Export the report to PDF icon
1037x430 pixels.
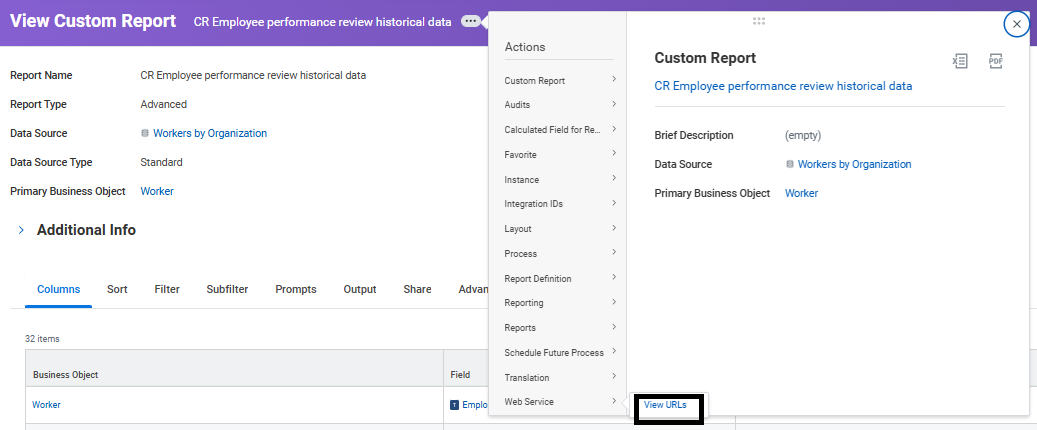click(x=995, y=62)
